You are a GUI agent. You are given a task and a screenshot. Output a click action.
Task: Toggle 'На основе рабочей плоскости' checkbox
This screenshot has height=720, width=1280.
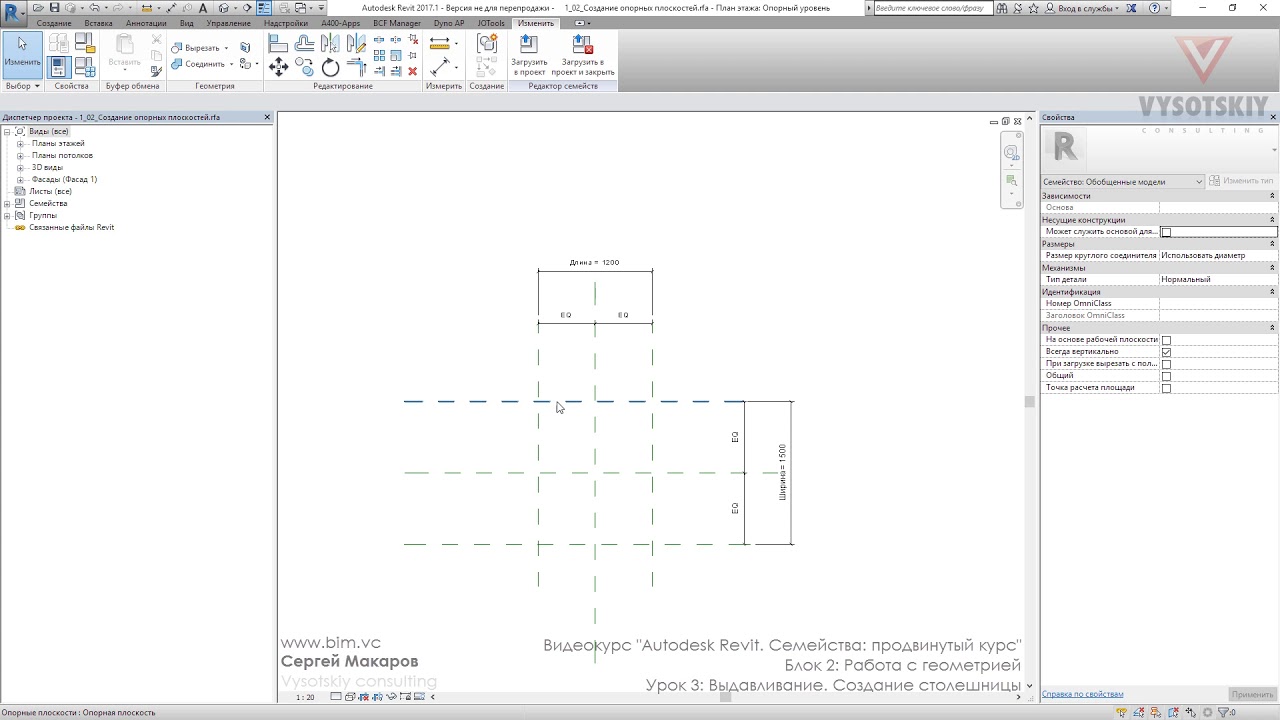click(1166, 340)
